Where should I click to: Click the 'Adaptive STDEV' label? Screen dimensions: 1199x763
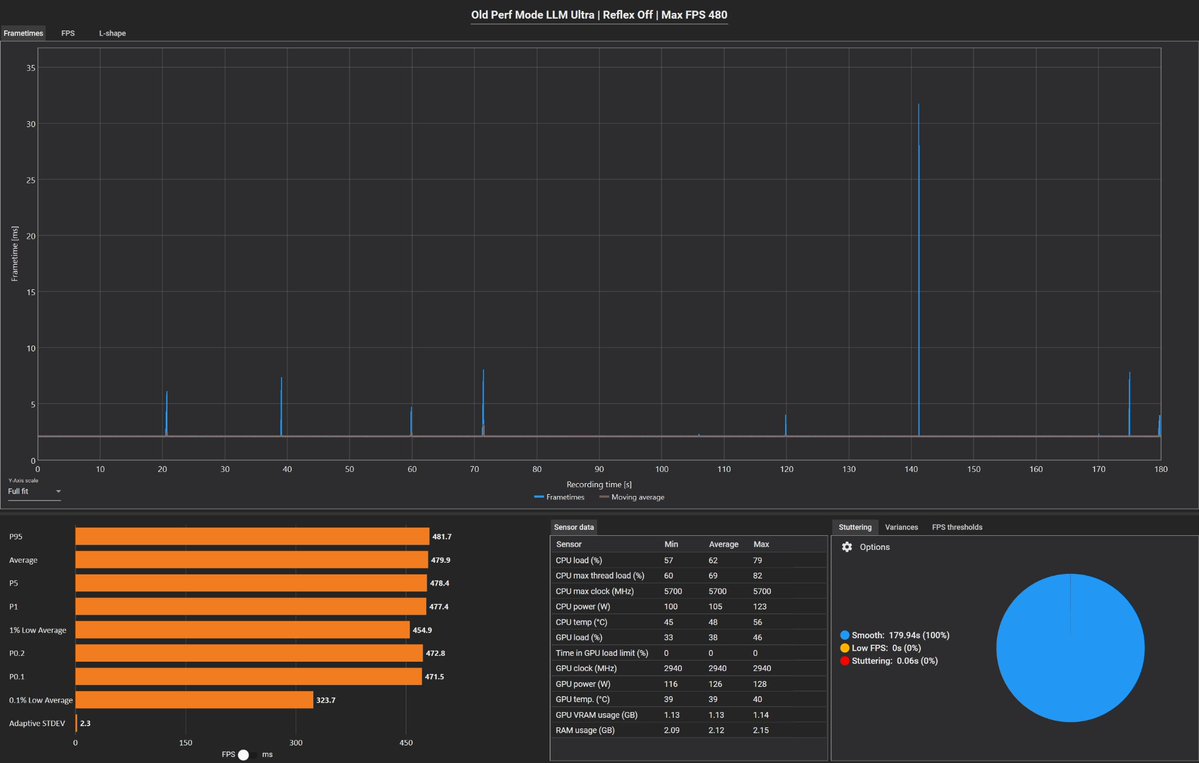tap(37, 723)
